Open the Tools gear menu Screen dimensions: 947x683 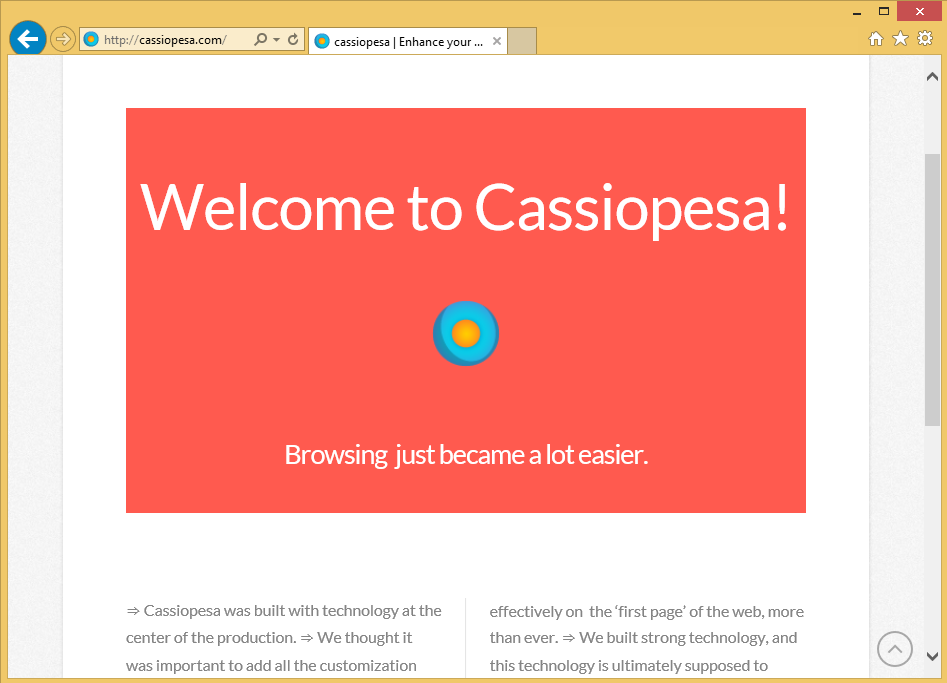(925, 39)
